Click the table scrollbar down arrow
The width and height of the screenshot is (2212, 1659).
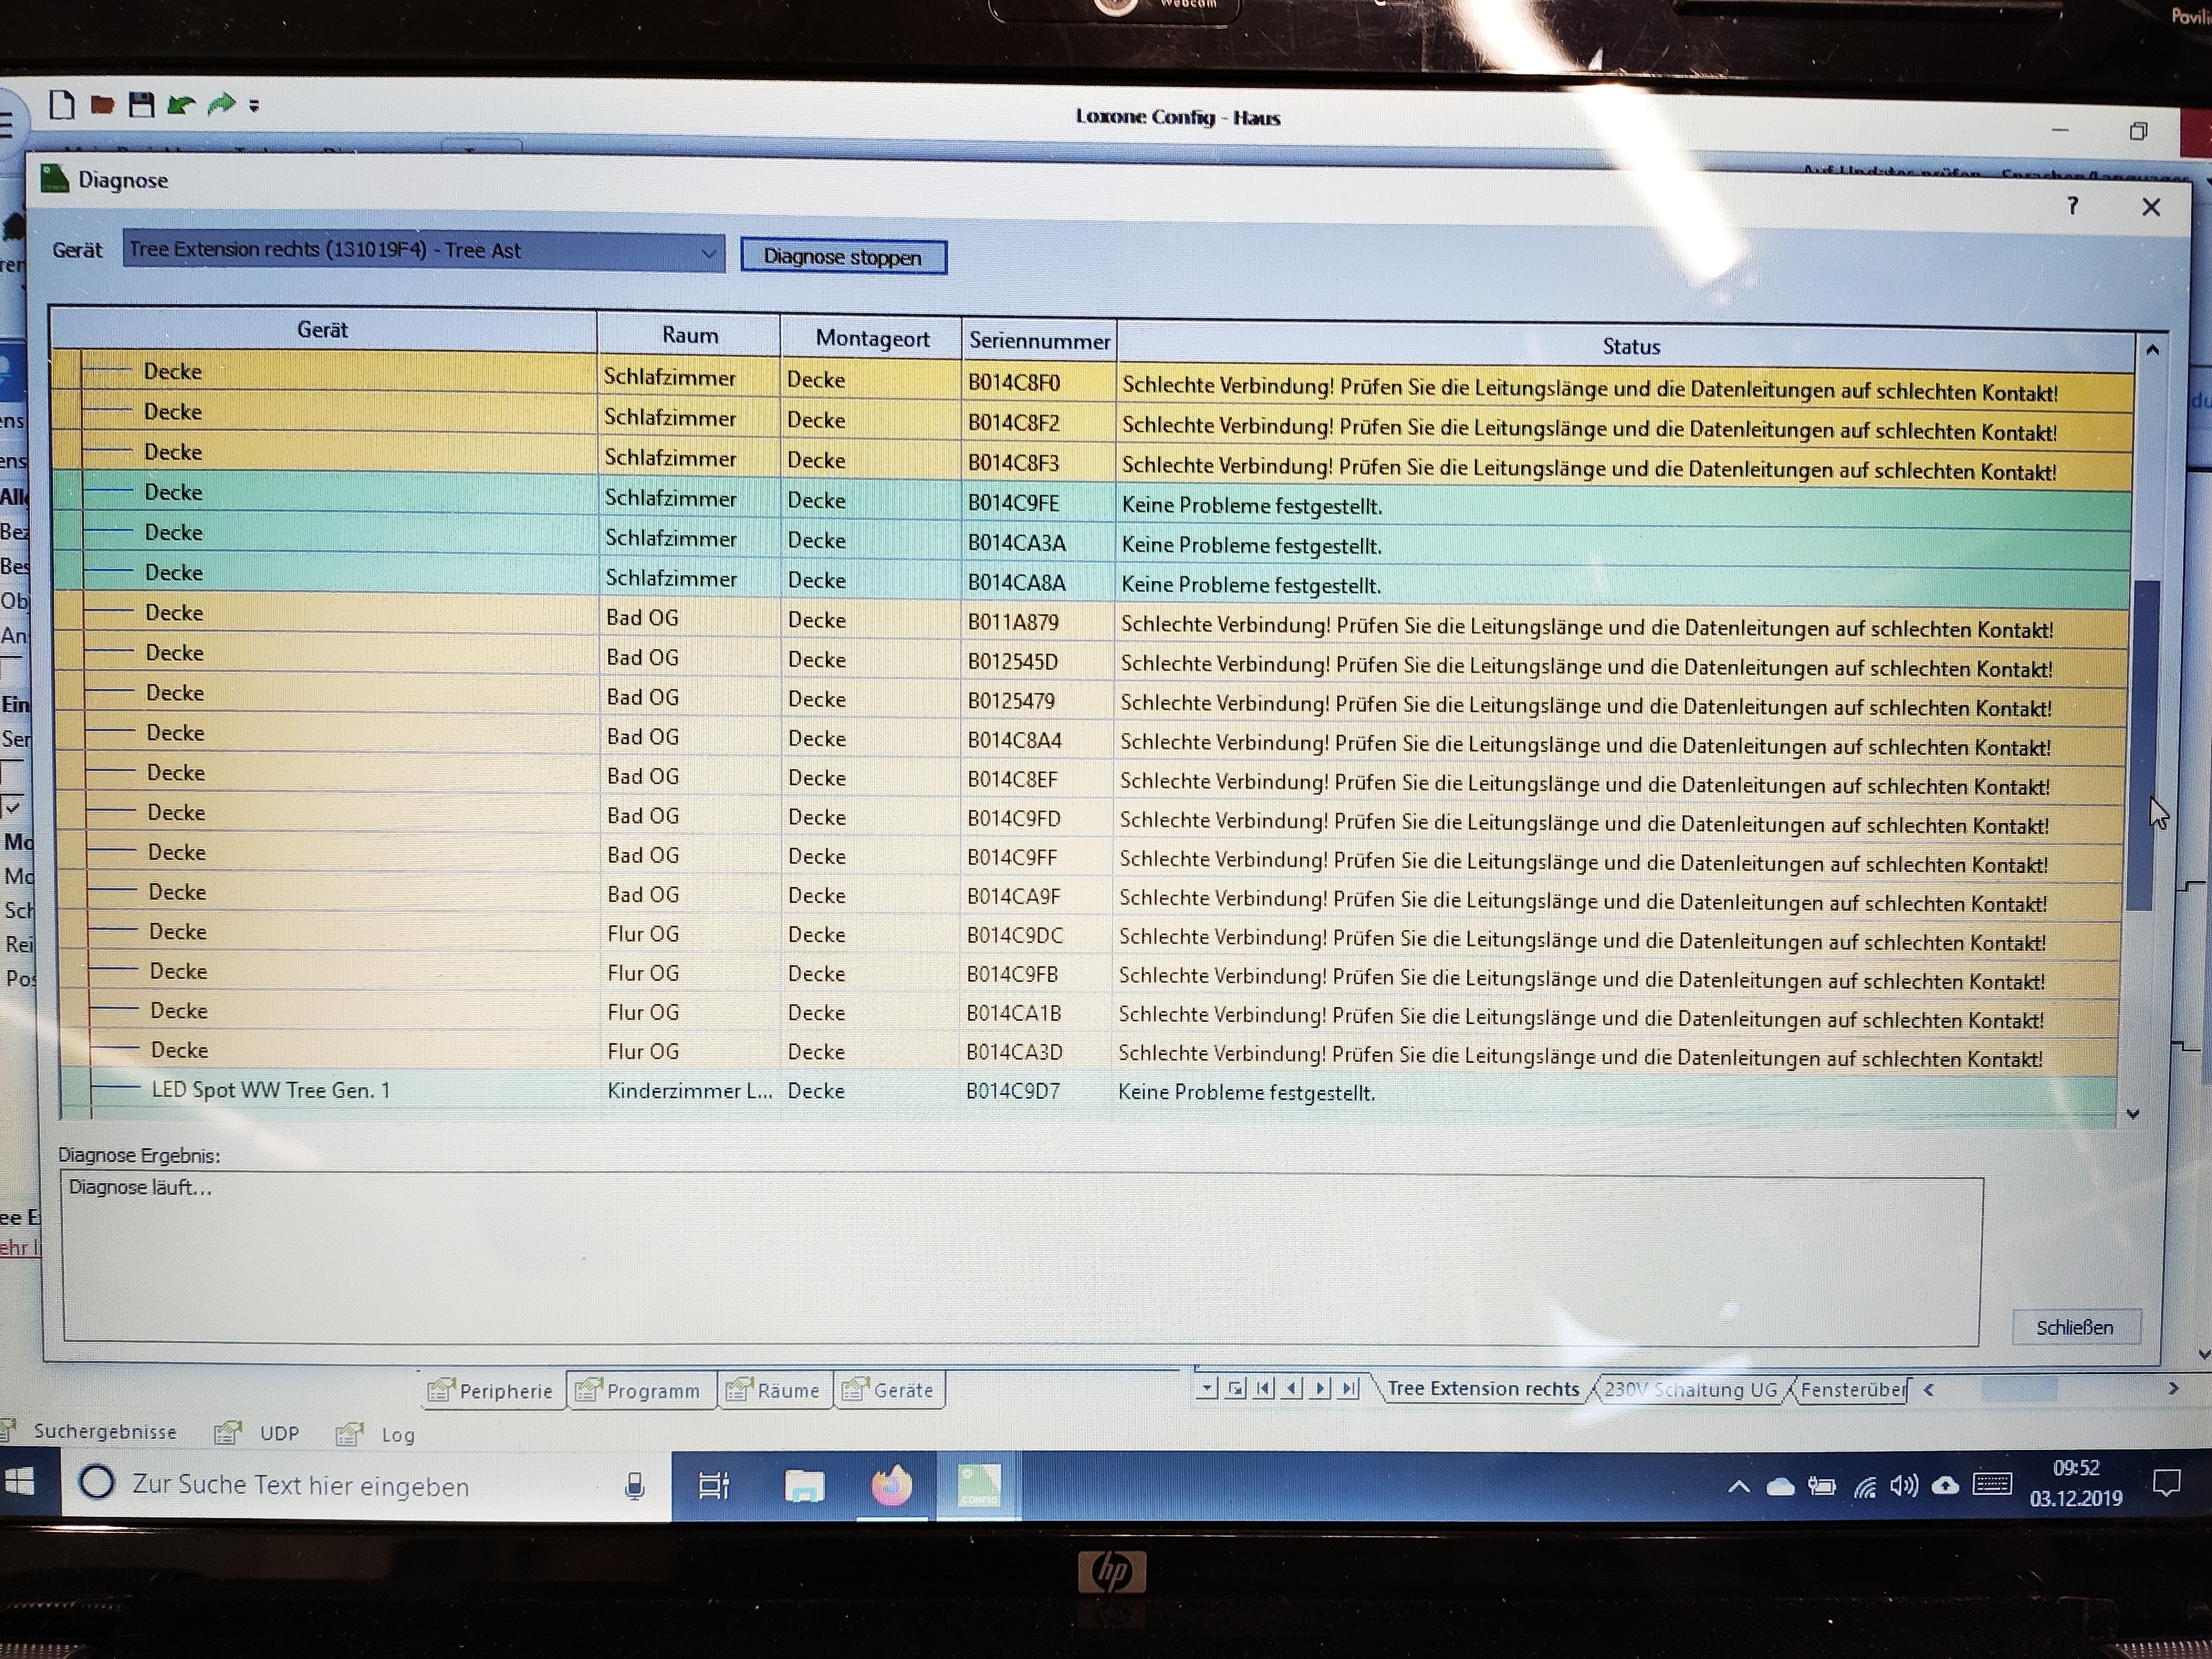click(x=2132, y=1113)
